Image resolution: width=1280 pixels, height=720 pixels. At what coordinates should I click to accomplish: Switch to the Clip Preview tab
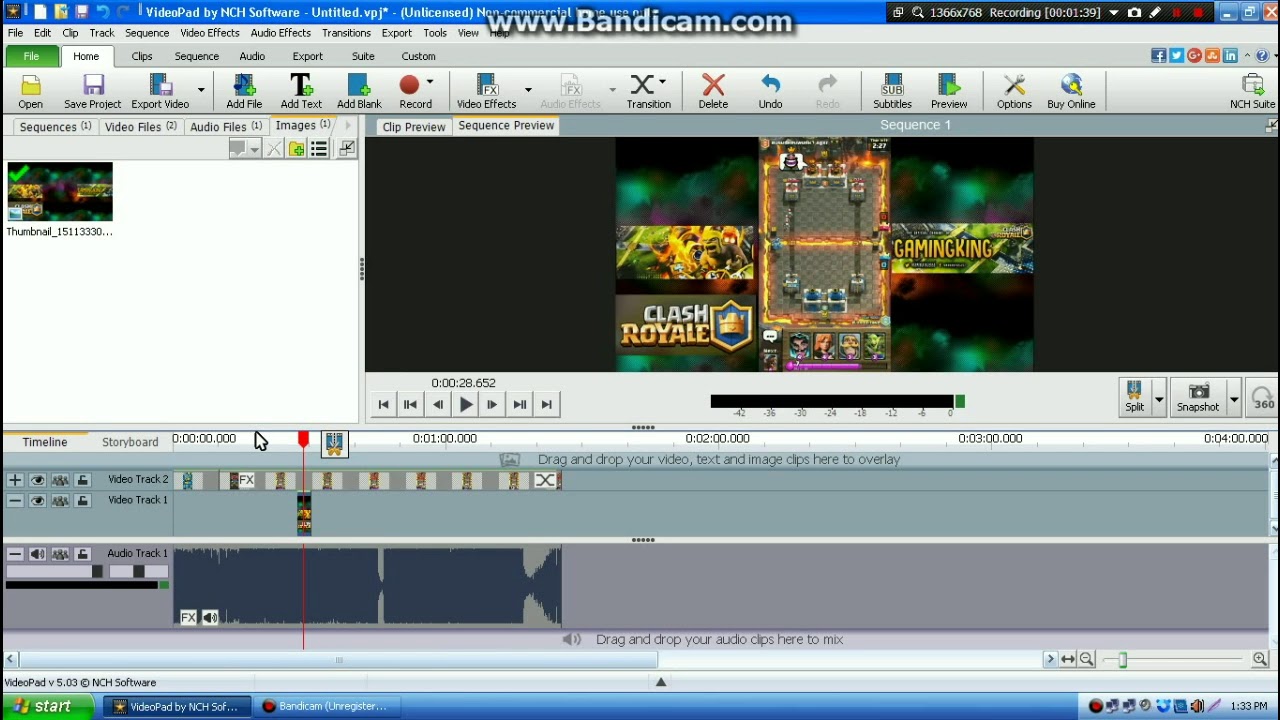click(414, 127)
